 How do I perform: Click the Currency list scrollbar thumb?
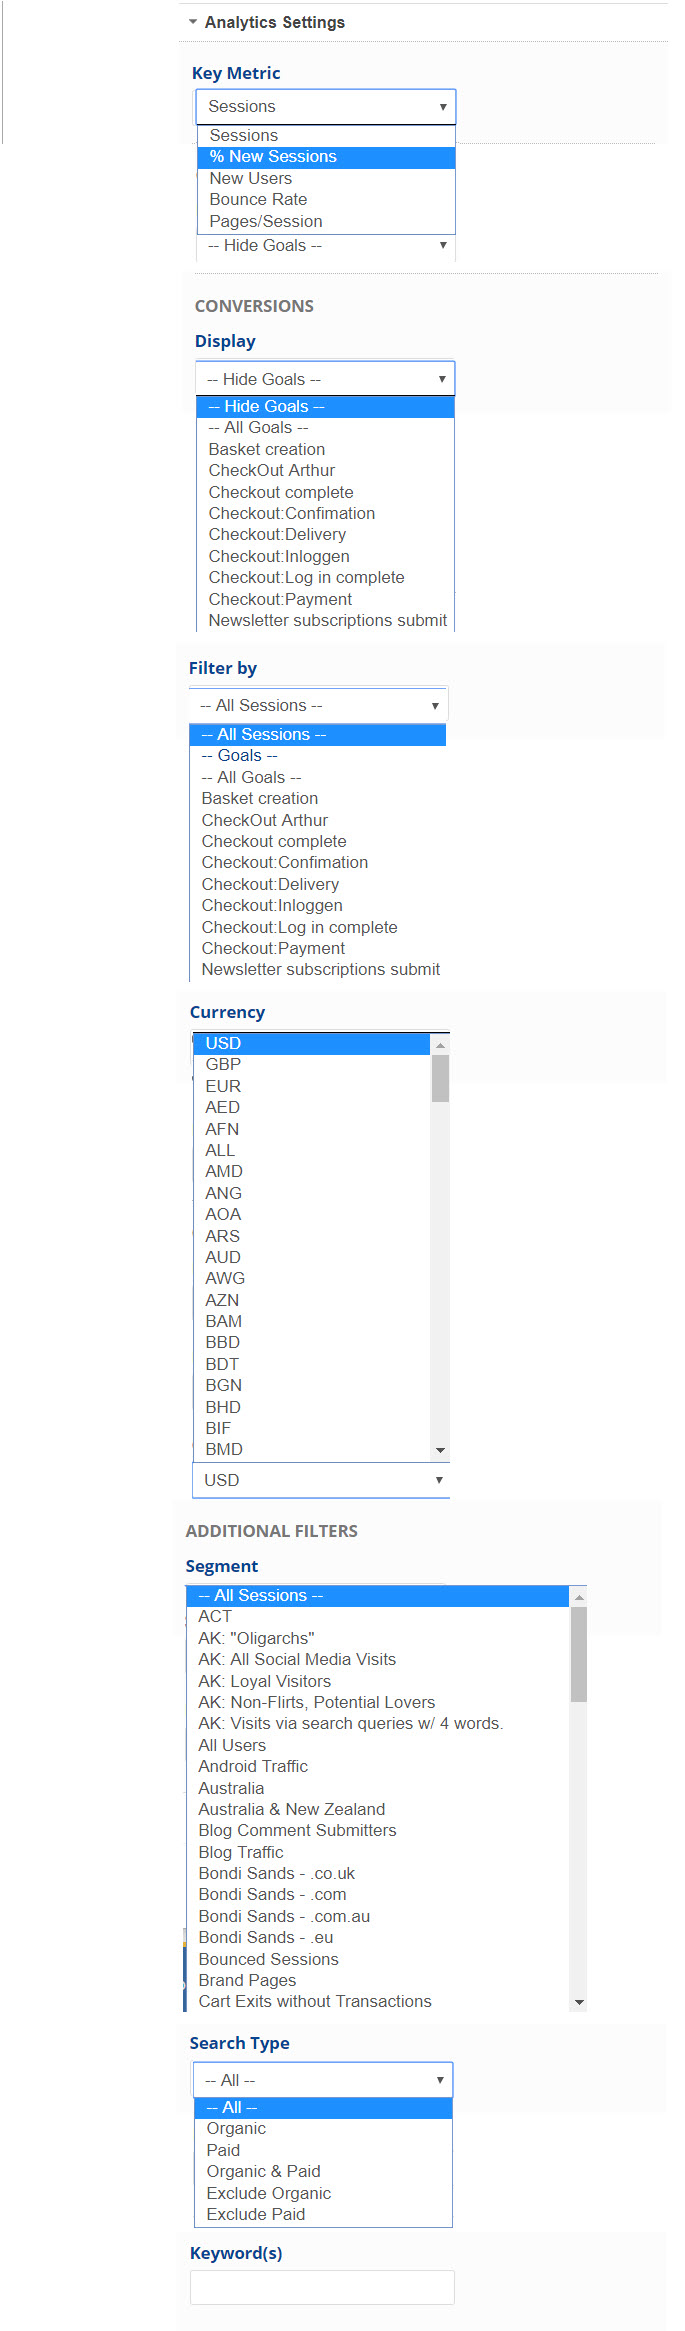click(x=440, y=1078)
